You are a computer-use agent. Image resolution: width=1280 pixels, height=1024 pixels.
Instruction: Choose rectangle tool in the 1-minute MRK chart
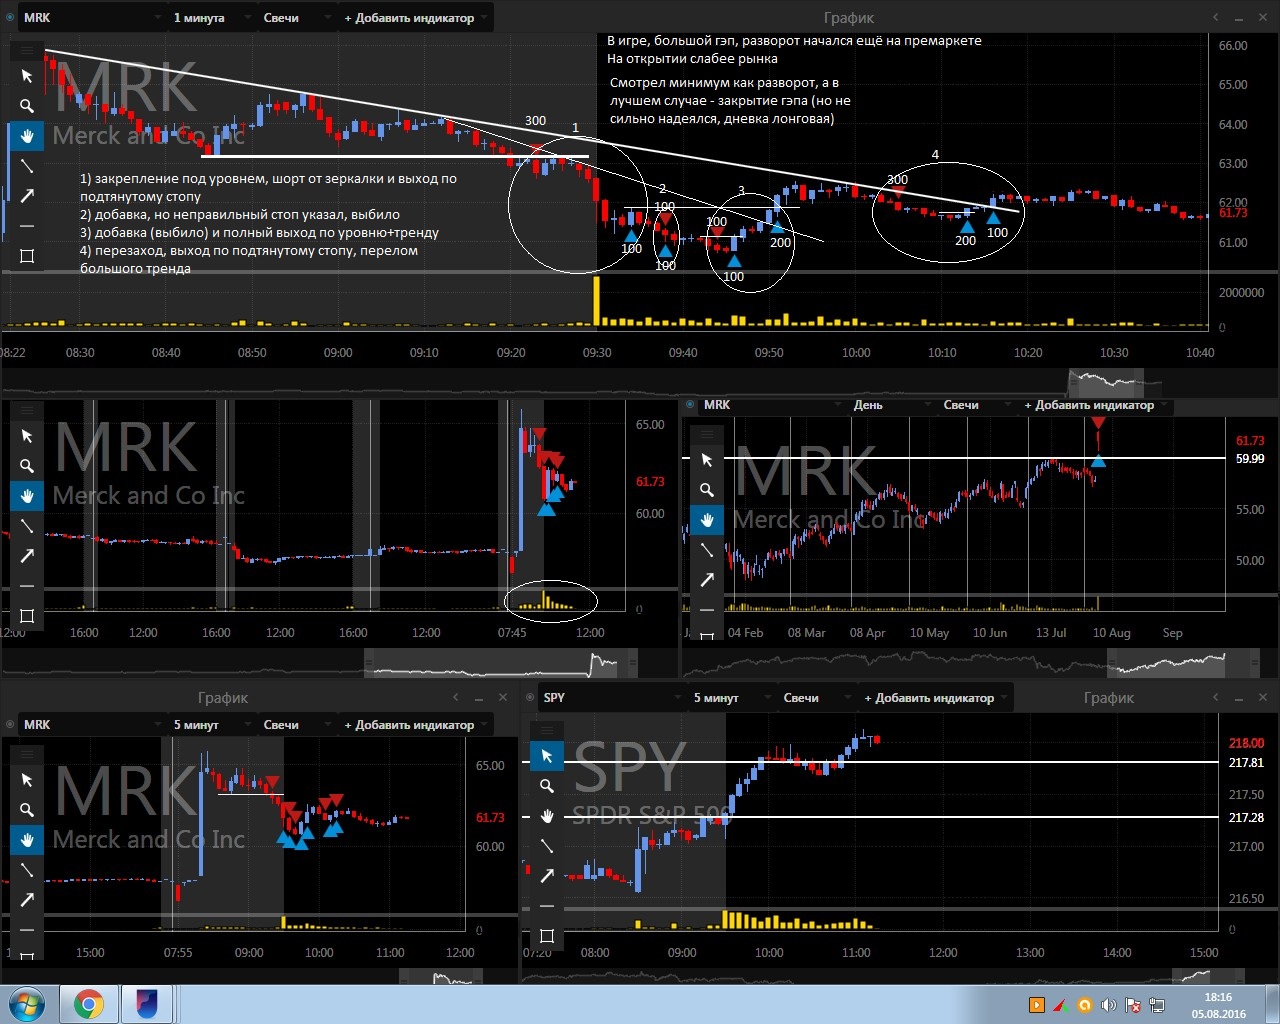[27, 256]
